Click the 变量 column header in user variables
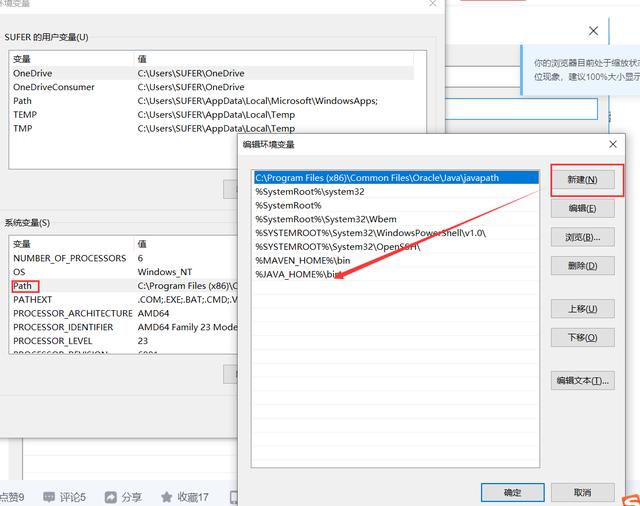 coord(72,59)
